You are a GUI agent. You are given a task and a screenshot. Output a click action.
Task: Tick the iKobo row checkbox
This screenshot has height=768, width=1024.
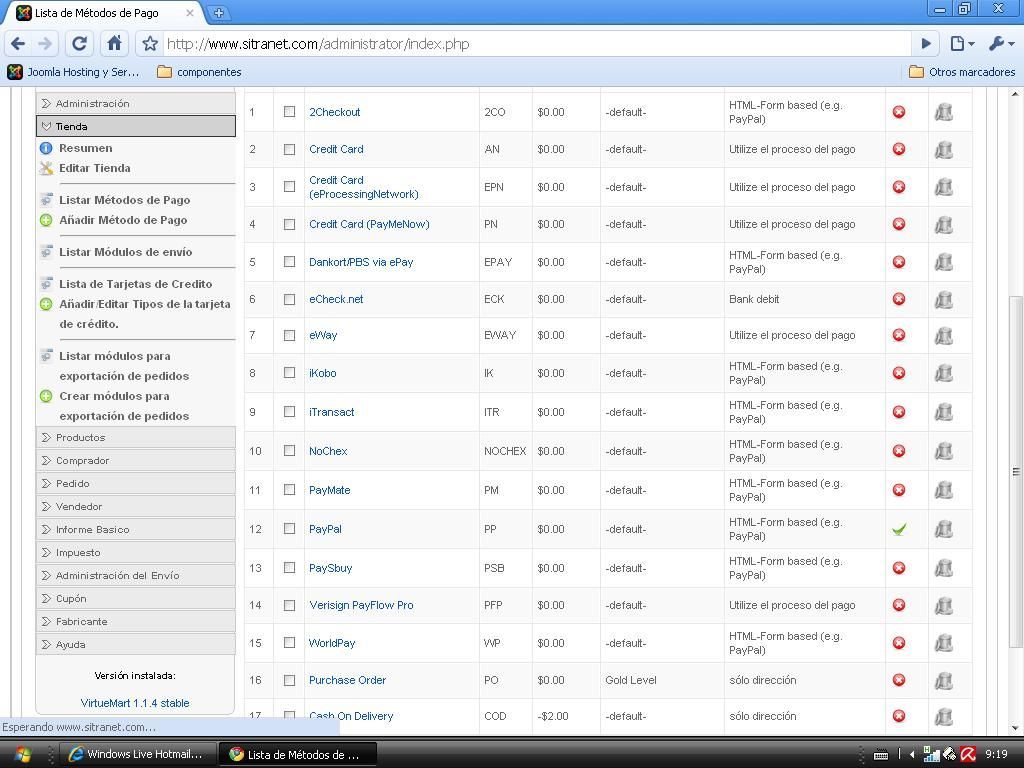[x=289, y=372]
